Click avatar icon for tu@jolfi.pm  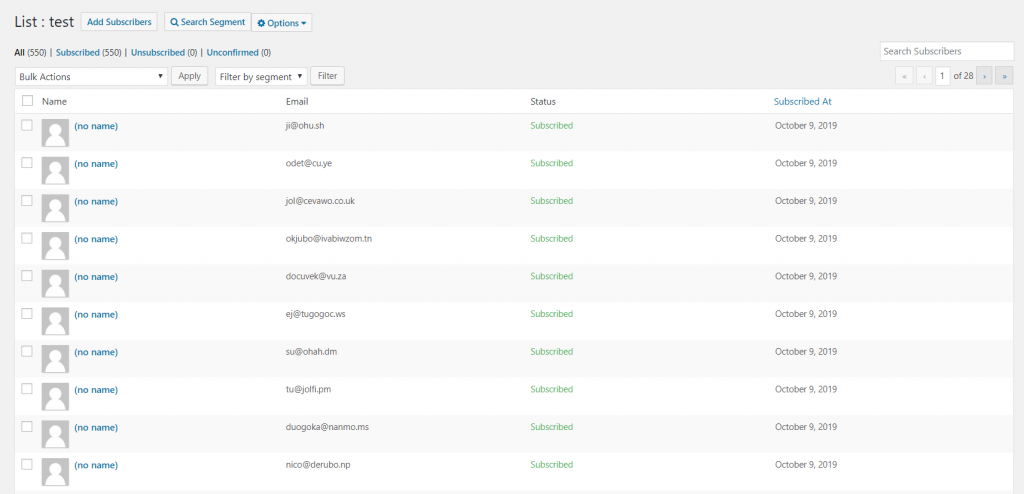coord(55,397)
